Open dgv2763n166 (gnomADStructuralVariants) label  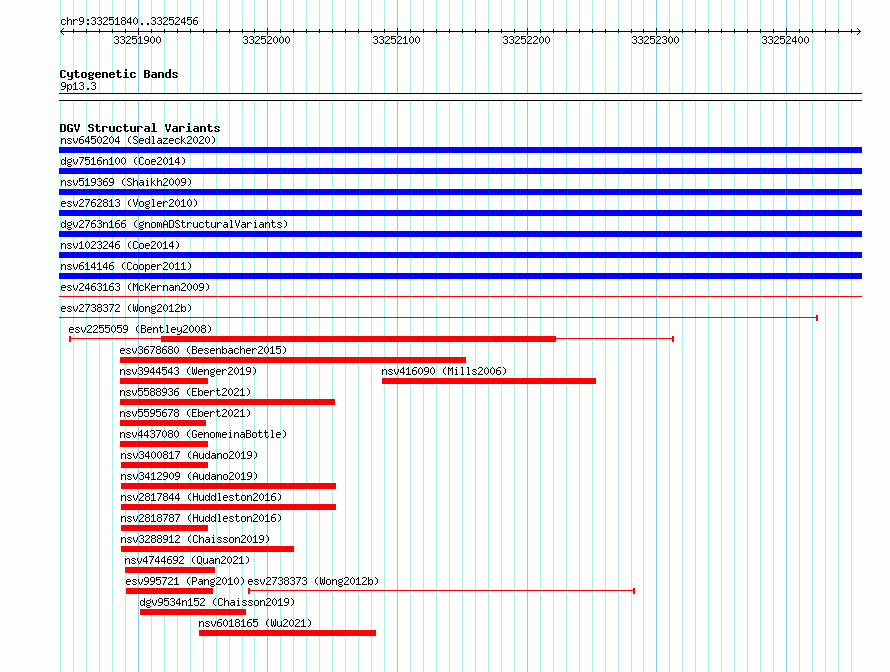point(174,224)
